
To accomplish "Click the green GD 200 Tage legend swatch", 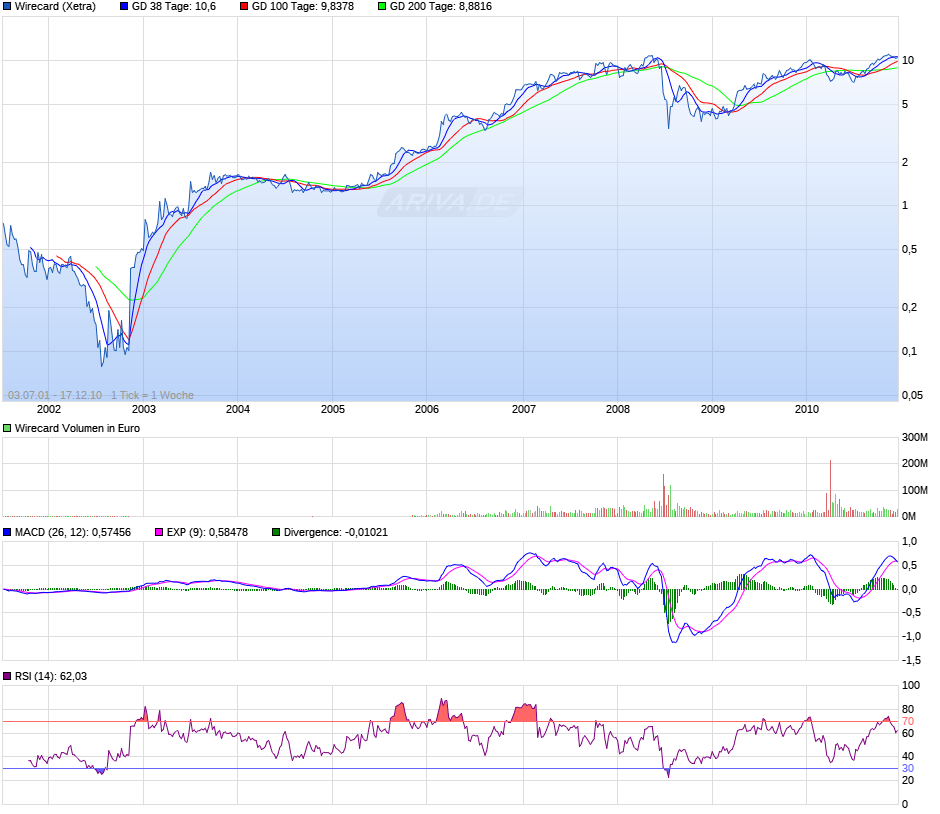I will tap(381, 6).
